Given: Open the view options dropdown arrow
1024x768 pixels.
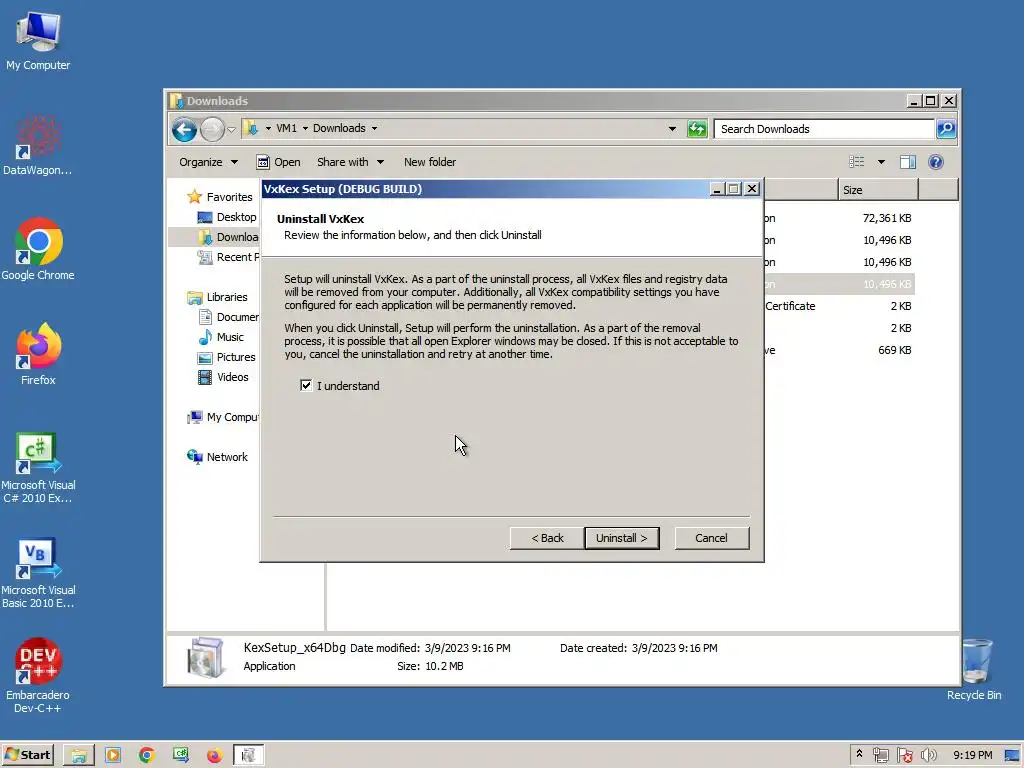Looking at the screenshot, I should [881, 162].
